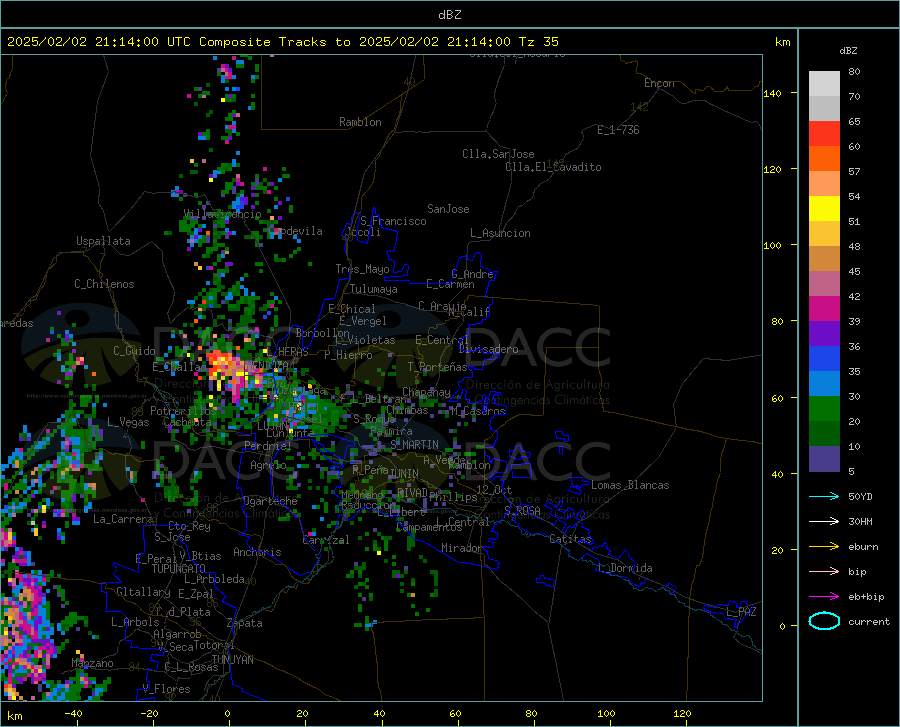This screenshot has height=727, width=900.
Task: Select the light orange 54-57 dBZ swatch
Action: click(824, 184)
